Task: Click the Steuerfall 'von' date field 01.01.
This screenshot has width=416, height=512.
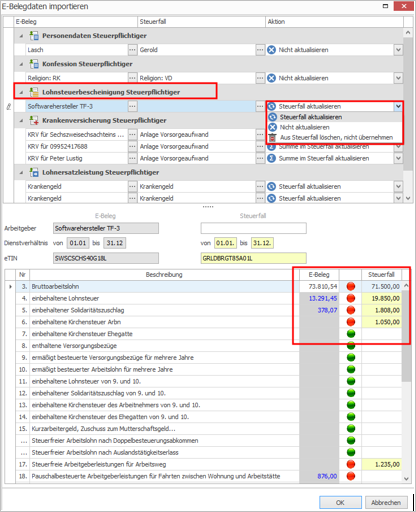Action: [225, 243]
